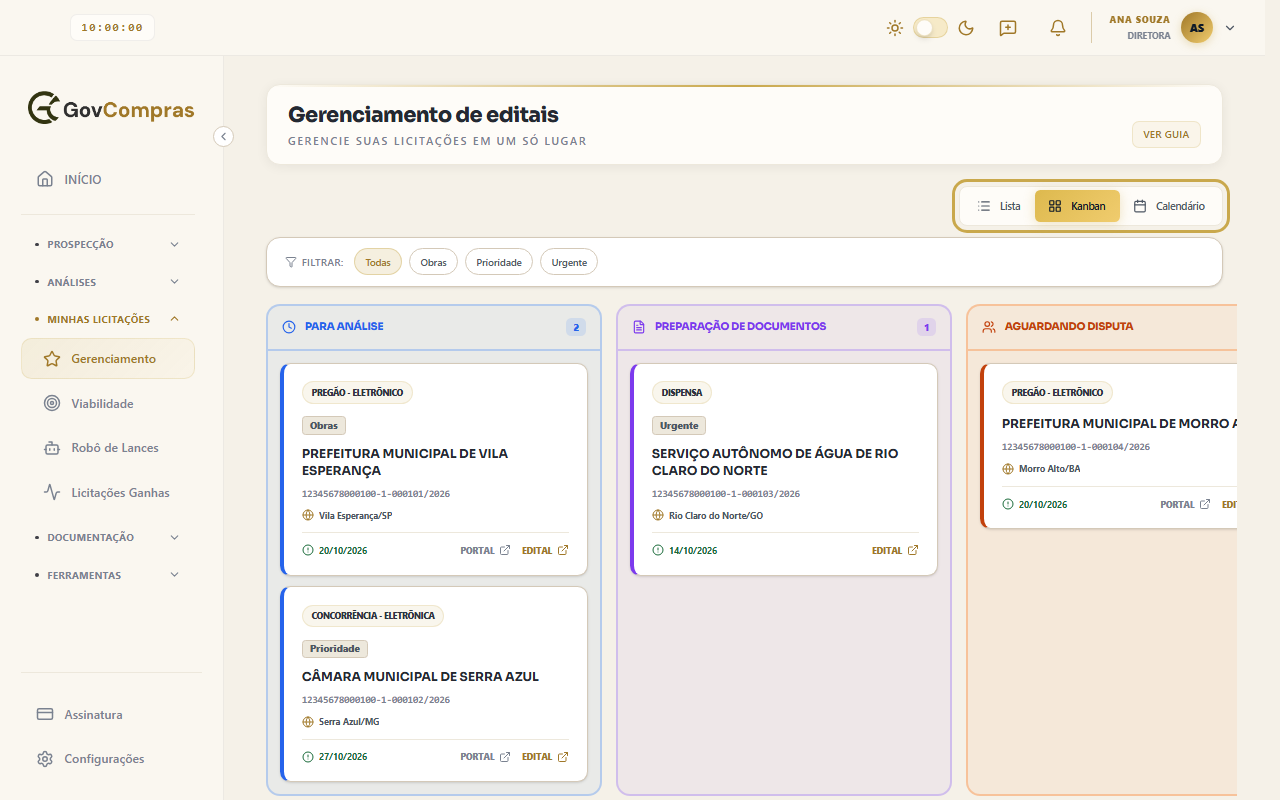Collapse the Minhas Licitações section
1280x800 pixels.
[x=108, y=320]
